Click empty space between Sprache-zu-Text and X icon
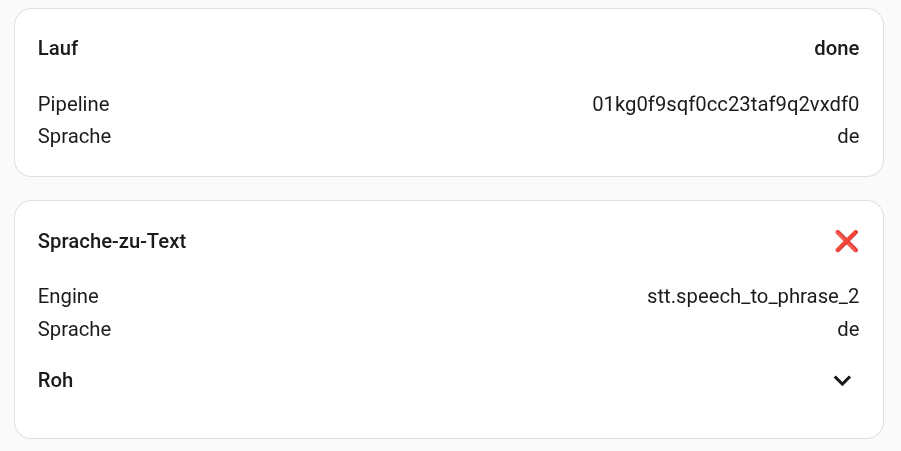The width and height of the screenshot is (901, 451). [x=500, y=241]
